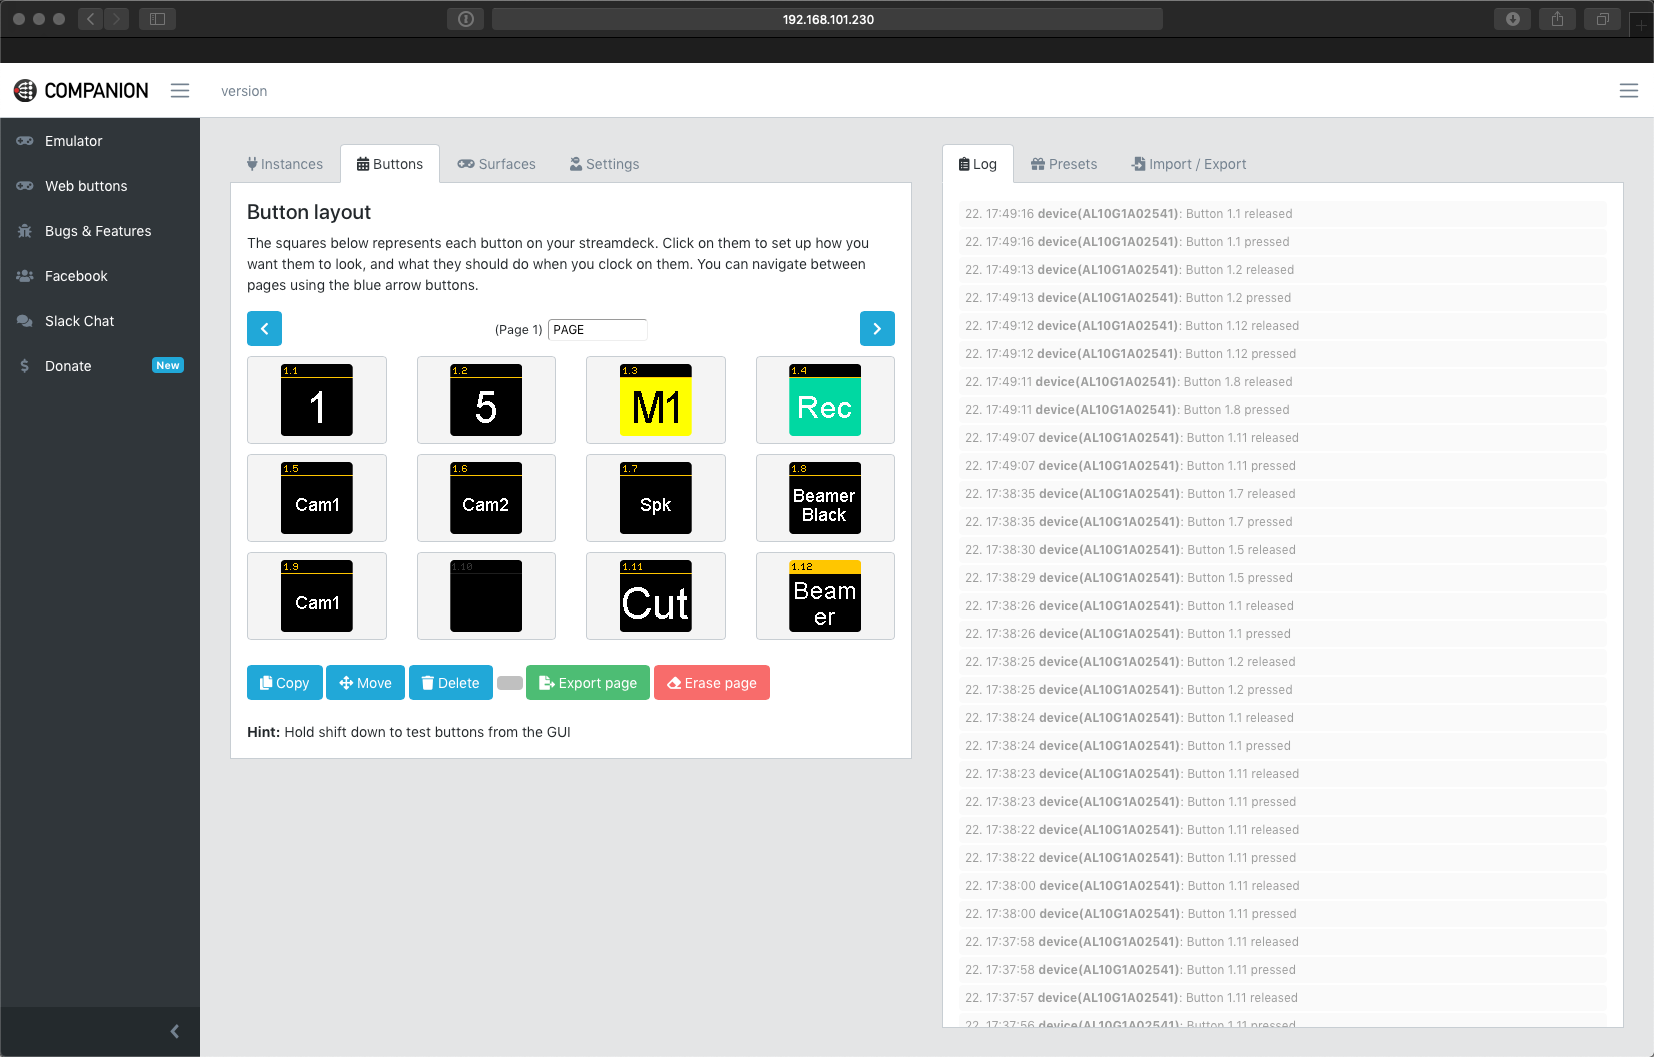This screenshot has width=1654, height=1057.
Task: Click the privacy report icon left of address bar
Action: pyautogui.click(x=466, y=19)
